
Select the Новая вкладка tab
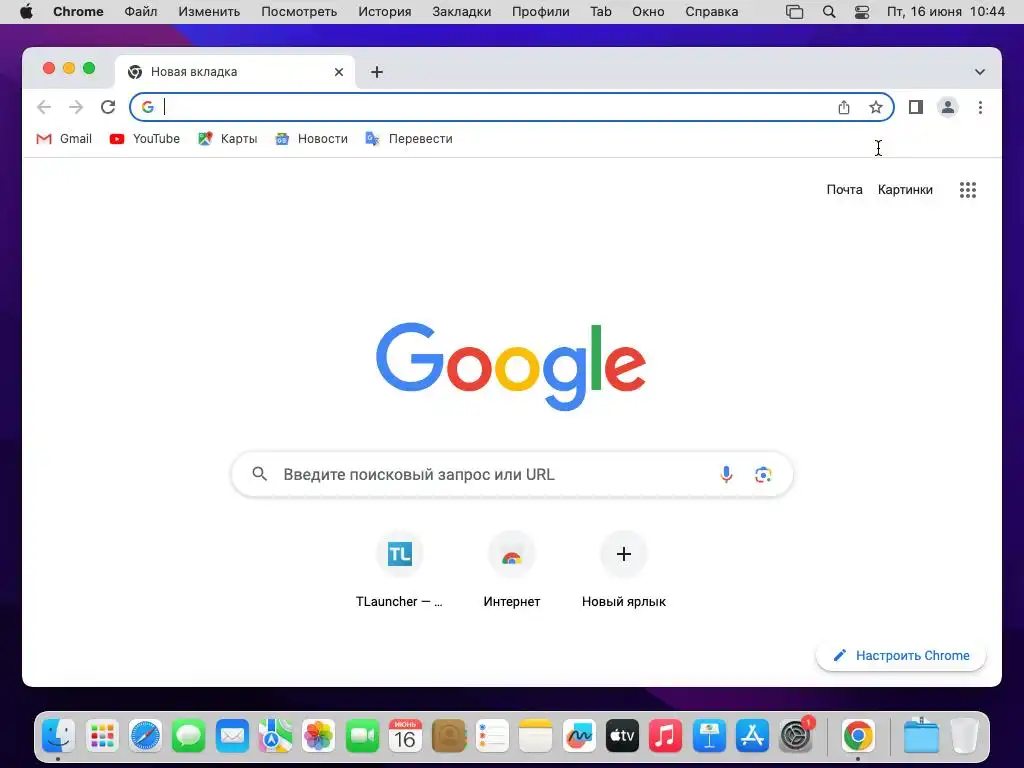pyautogui.click(x=235, y=72)
